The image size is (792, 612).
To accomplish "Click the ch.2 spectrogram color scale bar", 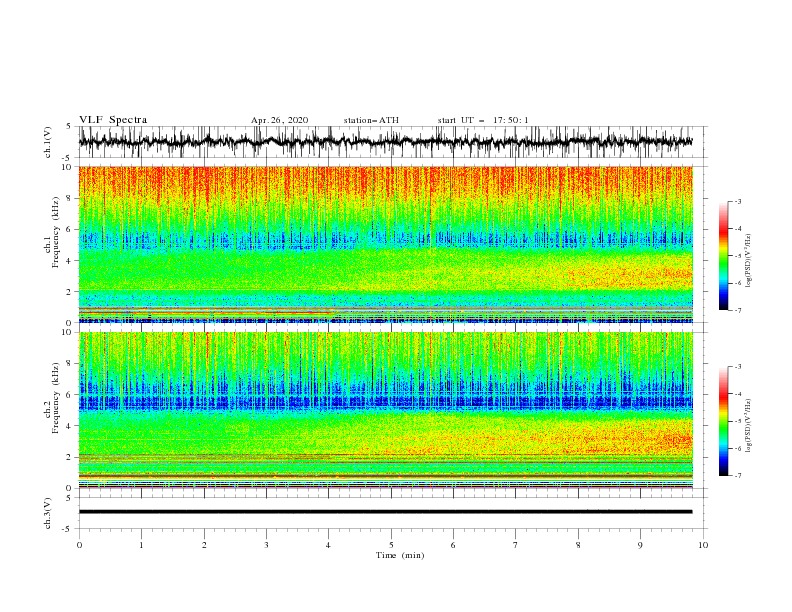I will (x=723, y=421).
